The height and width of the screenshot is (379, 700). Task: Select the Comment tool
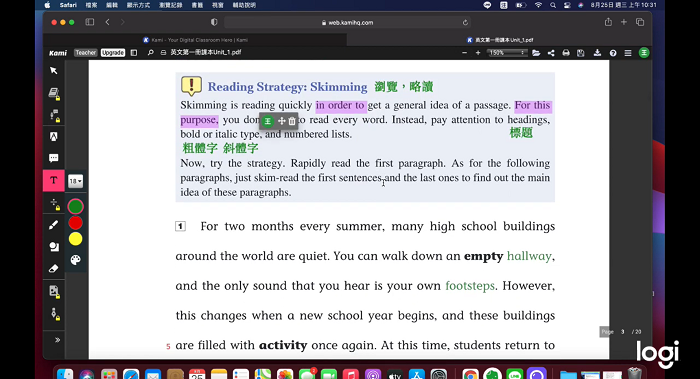(54, 158)
